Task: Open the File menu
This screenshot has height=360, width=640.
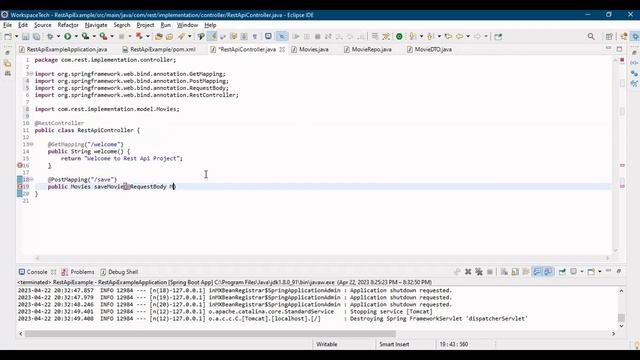Action: click(7, 25)
